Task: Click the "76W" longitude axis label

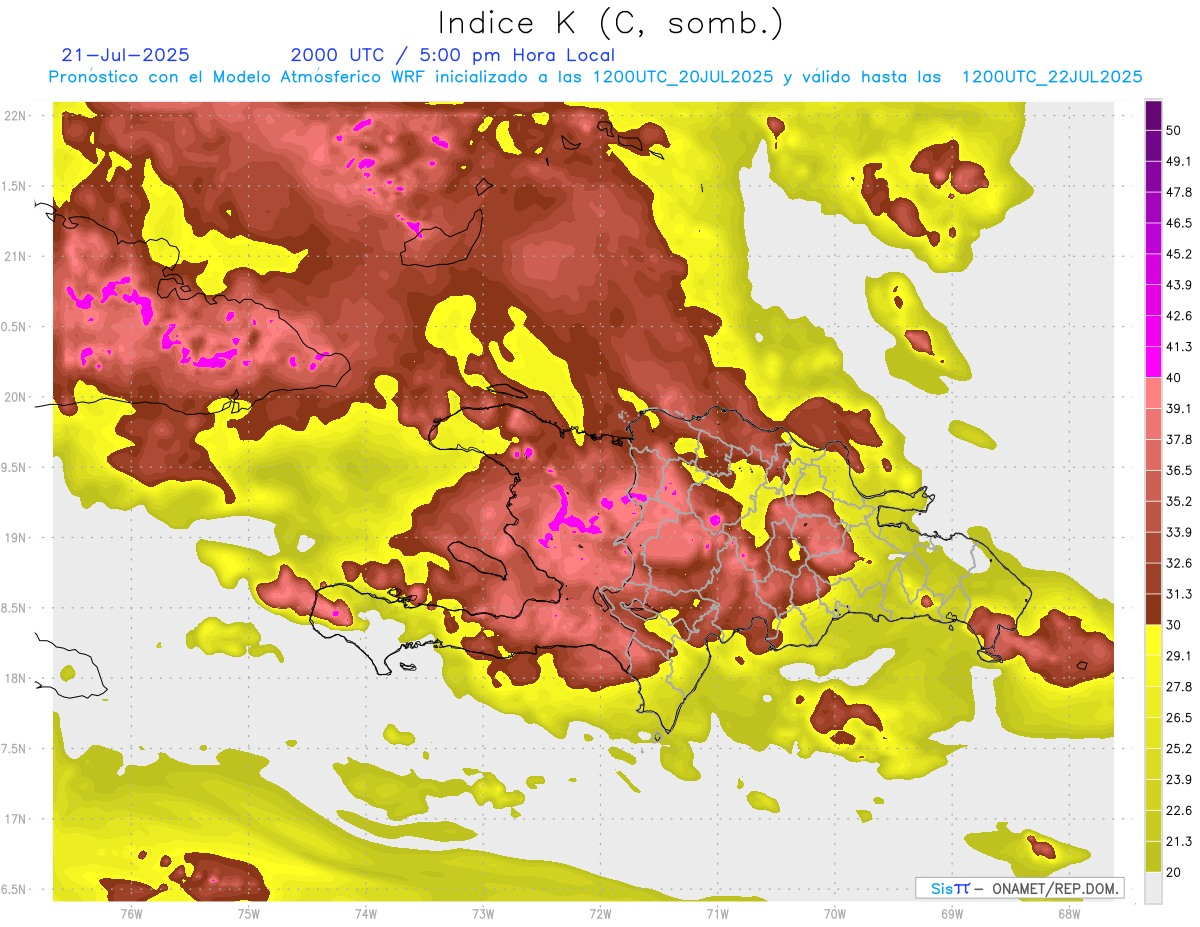Action: [131, 913]
